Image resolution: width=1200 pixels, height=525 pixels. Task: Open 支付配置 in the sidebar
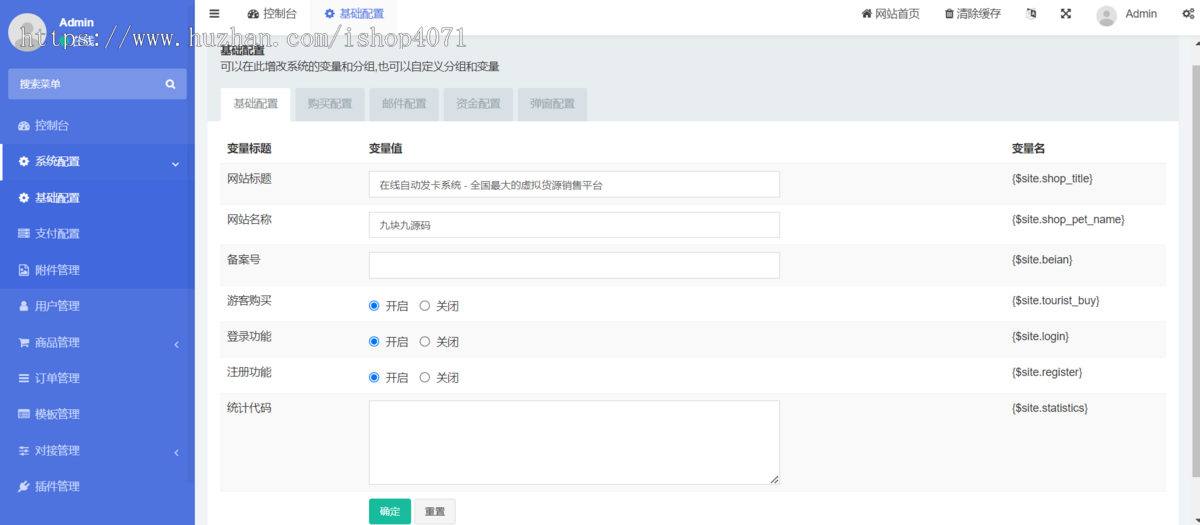tap(57, 234)
